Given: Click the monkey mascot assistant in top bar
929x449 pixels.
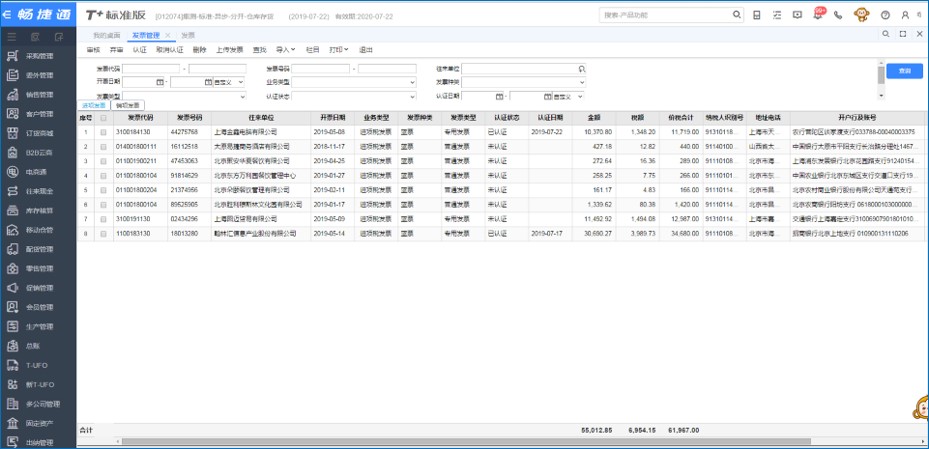Looking at the screenshot, I should pos(861,15).
